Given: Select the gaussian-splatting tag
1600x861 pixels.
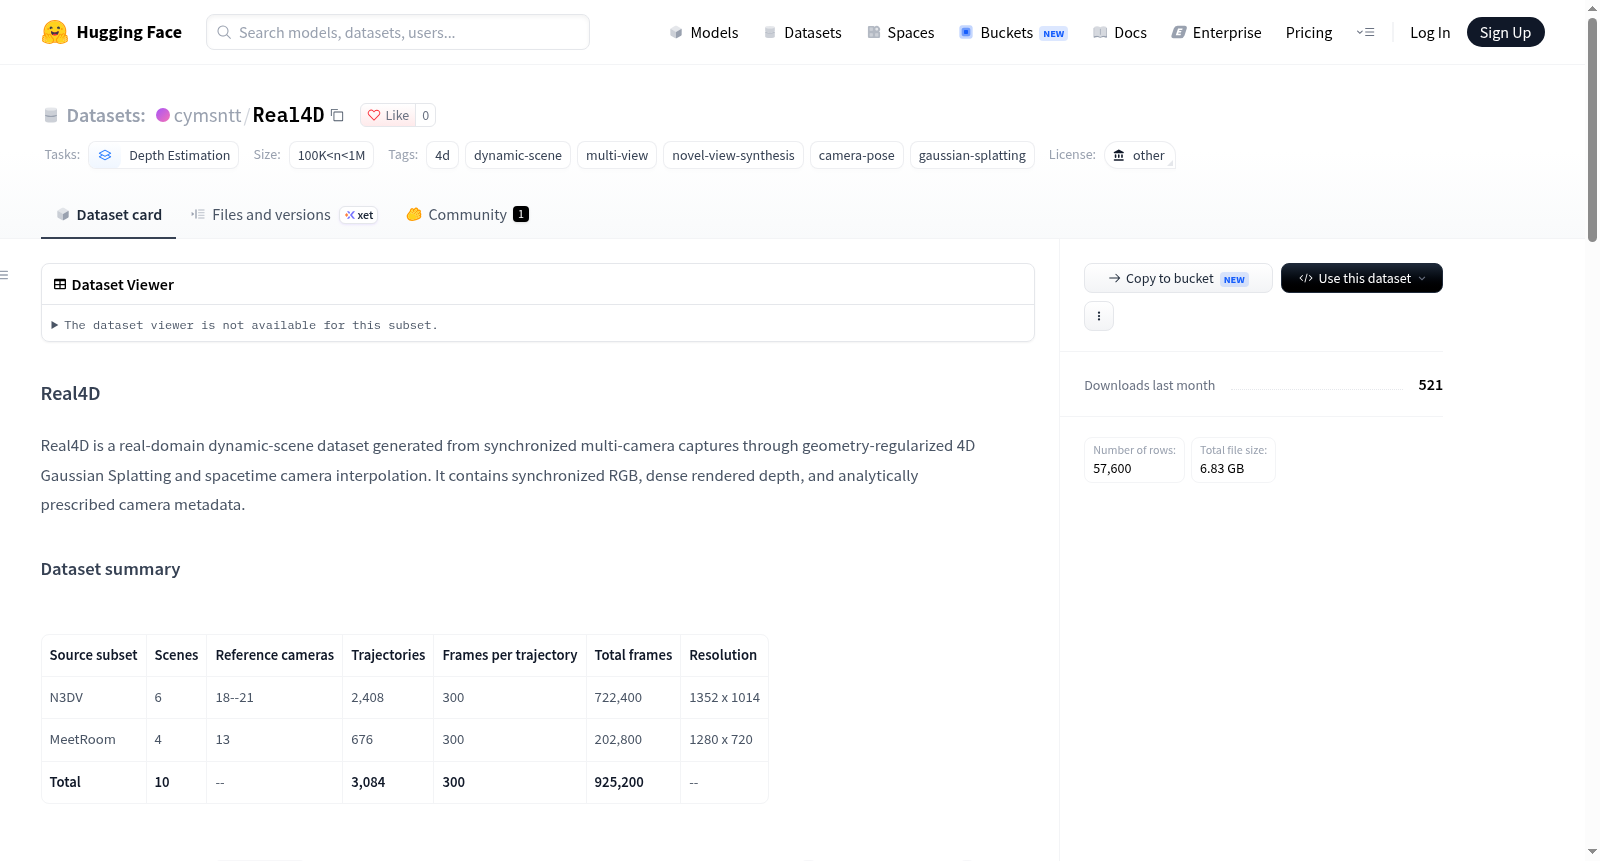Looking at the screenshot, I should click(x=972, y=156).
